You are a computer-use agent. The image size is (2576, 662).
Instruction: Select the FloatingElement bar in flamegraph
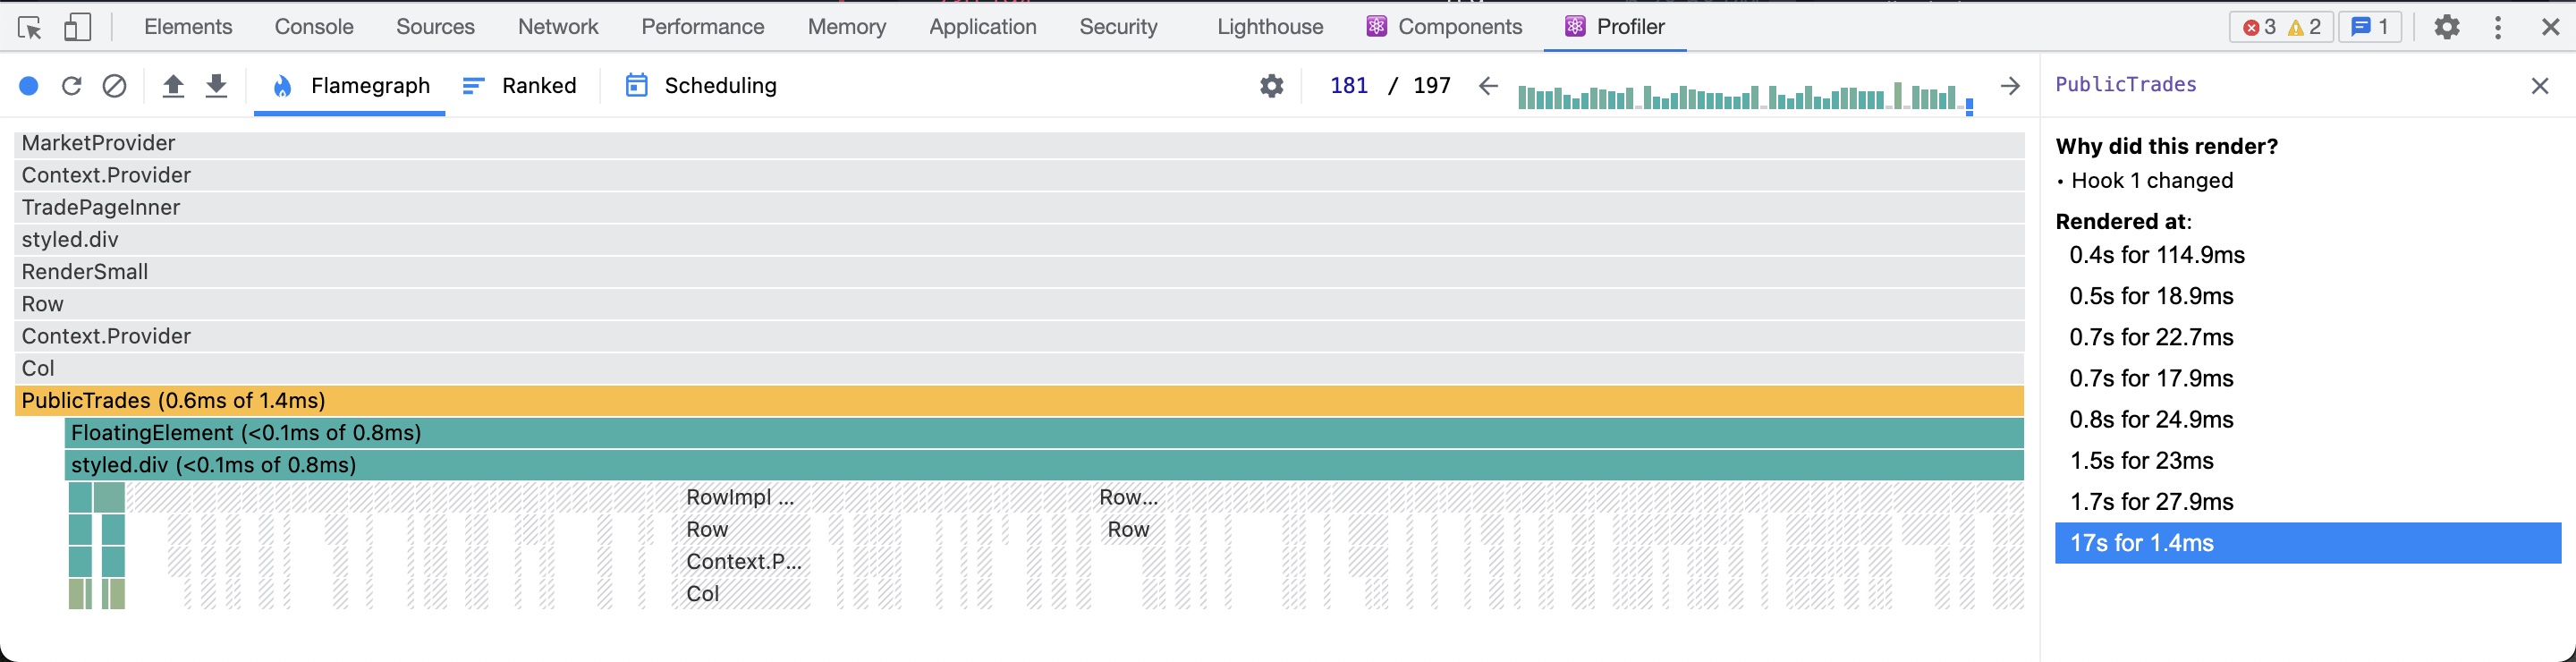point(1044,433)
